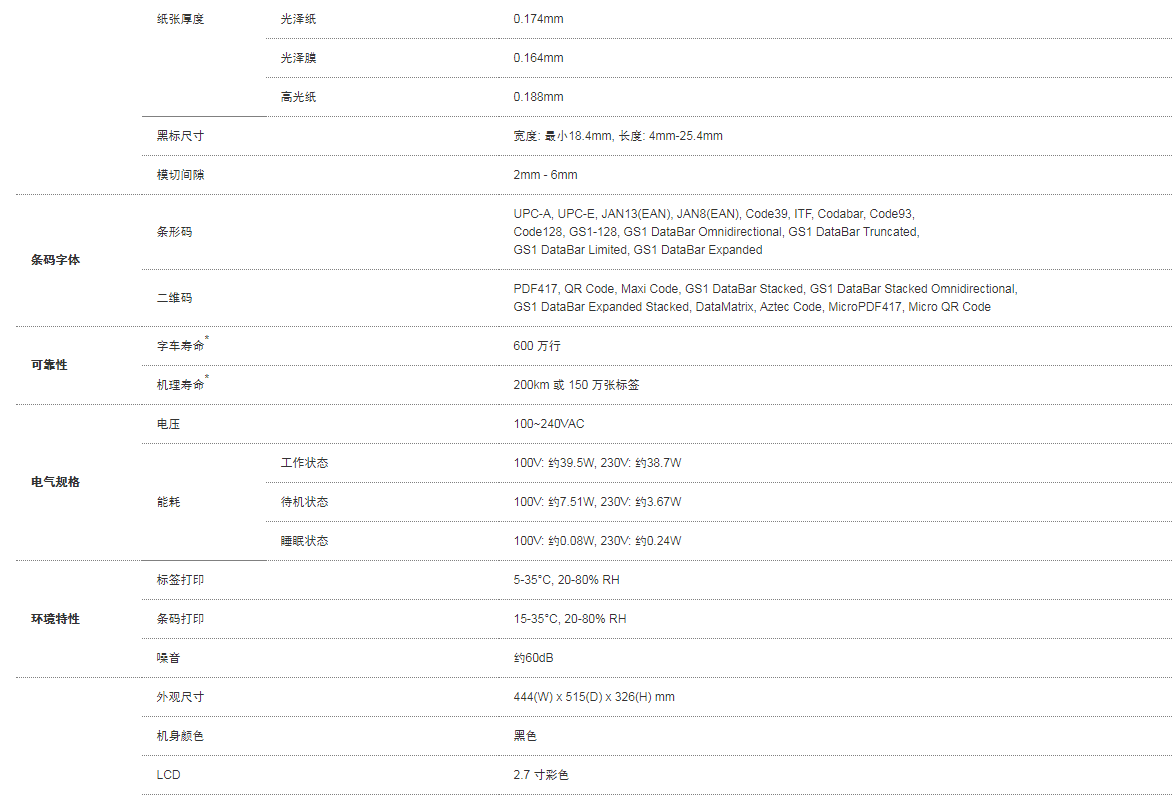Select the 可靠性 category label
1172x796 pixels.
point(49,365)
